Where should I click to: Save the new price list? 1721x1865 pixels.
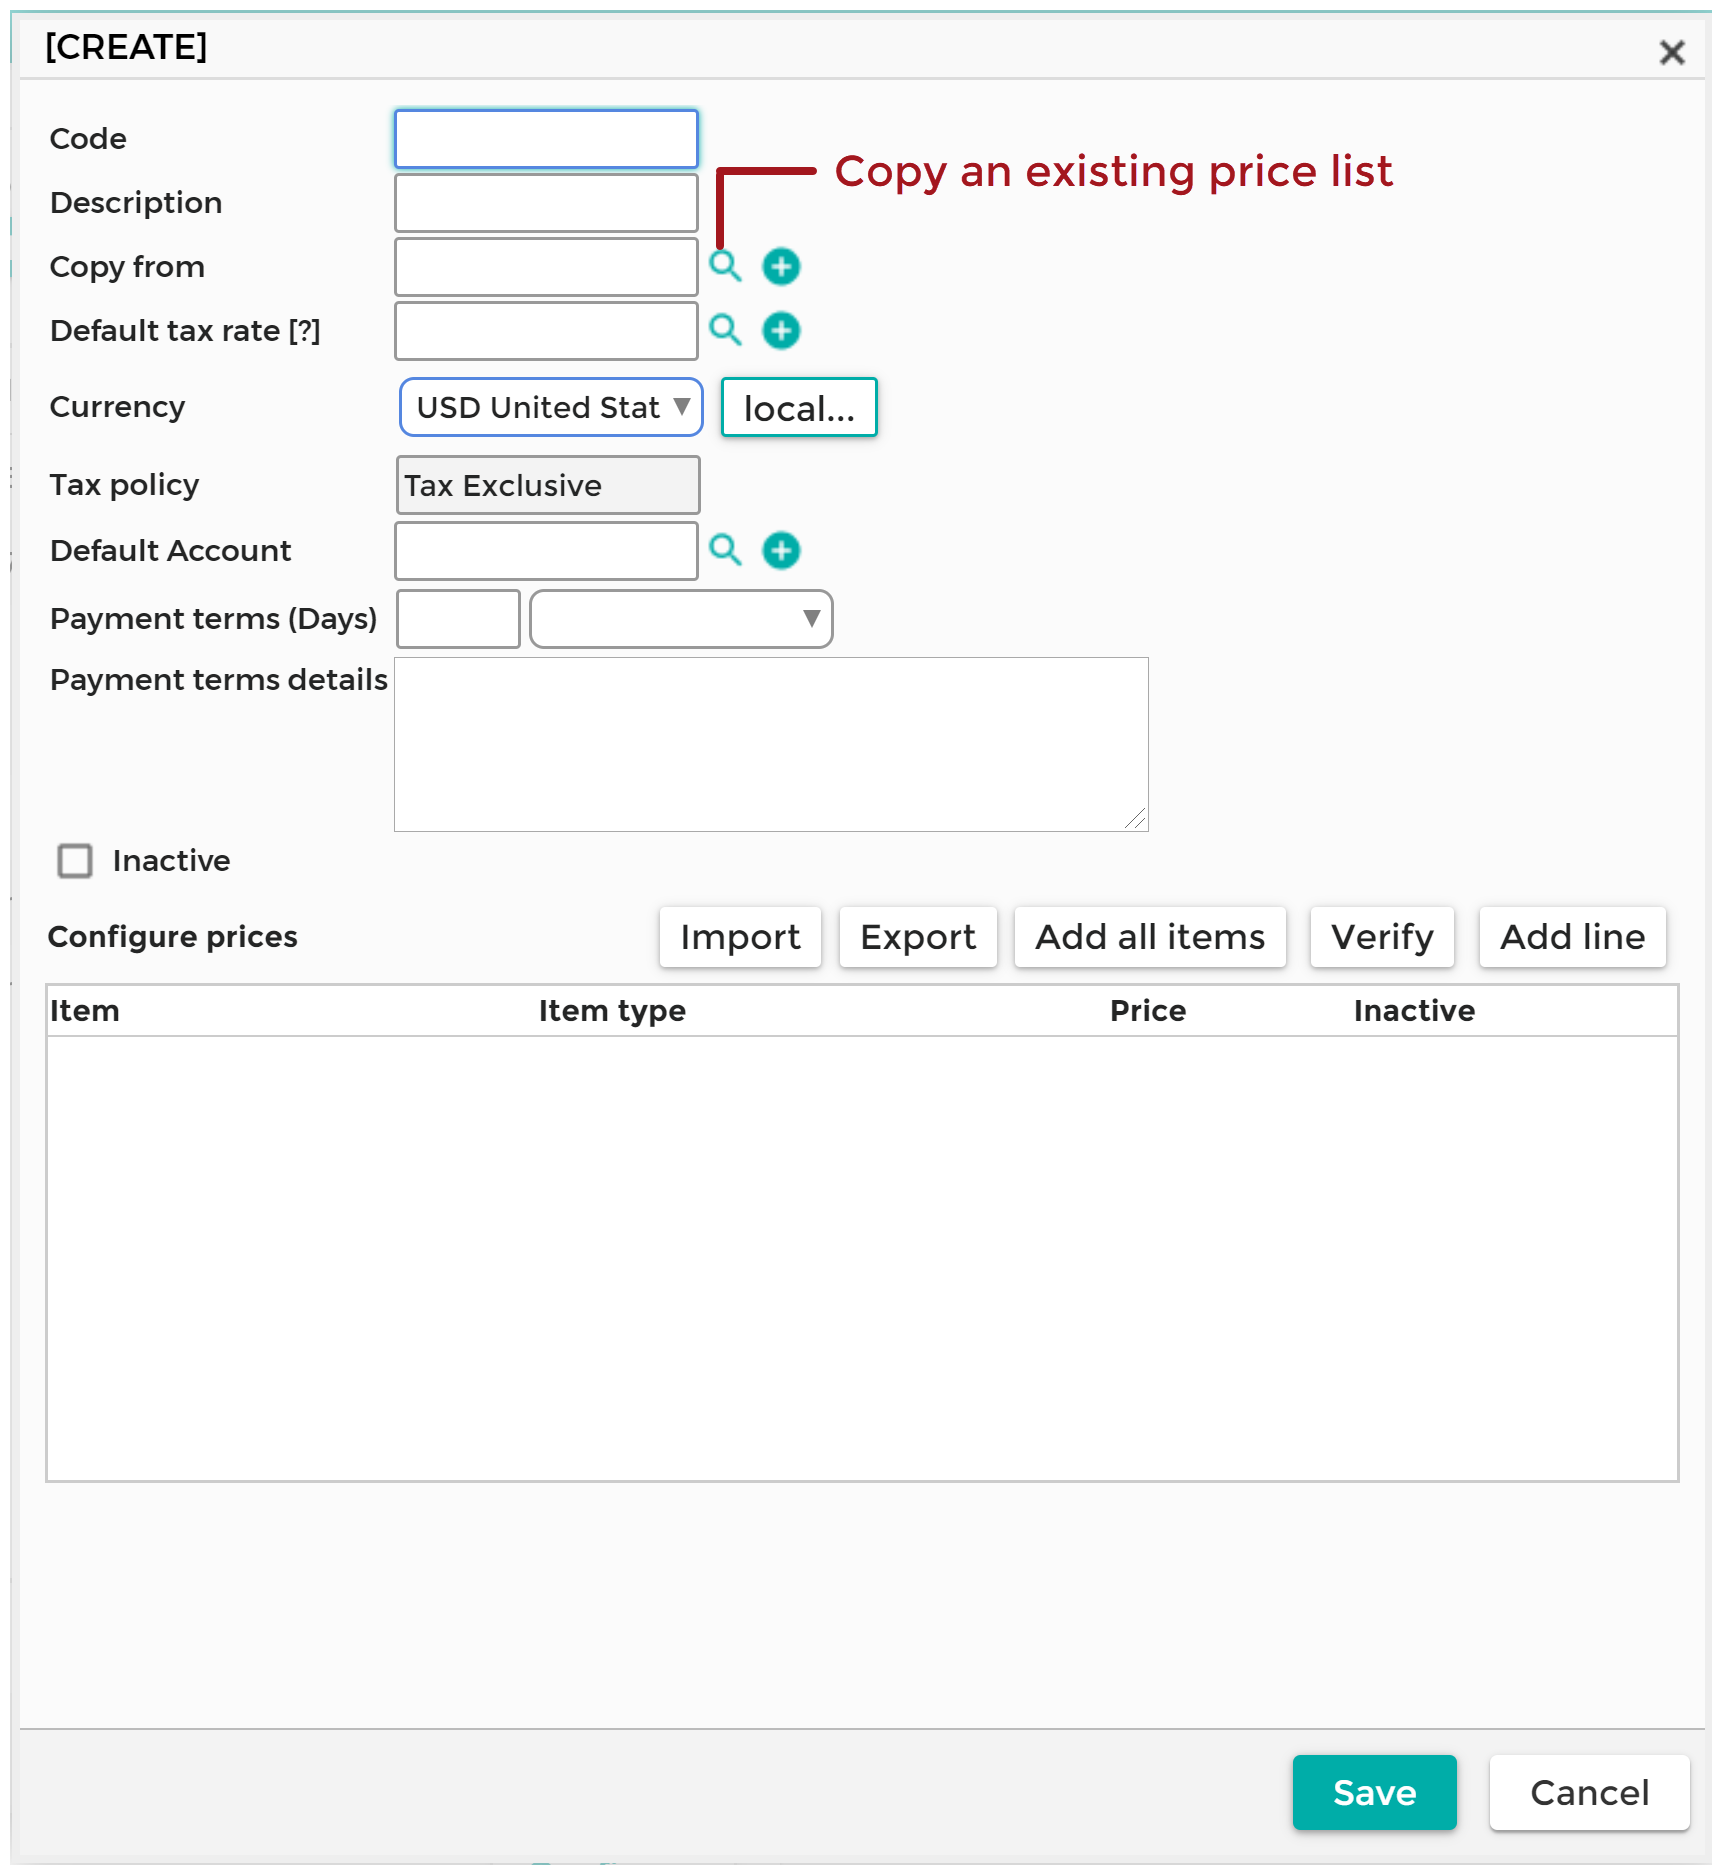click(x=1374, y=1792)
